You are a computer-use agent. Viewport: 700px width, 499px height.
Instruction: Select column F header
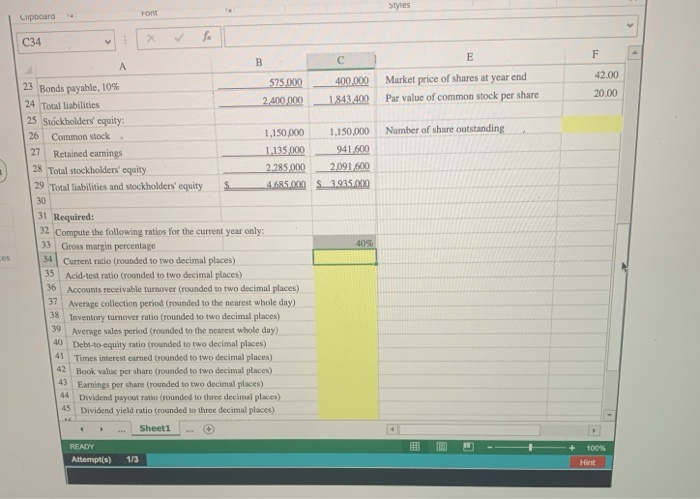coord(595,54)
